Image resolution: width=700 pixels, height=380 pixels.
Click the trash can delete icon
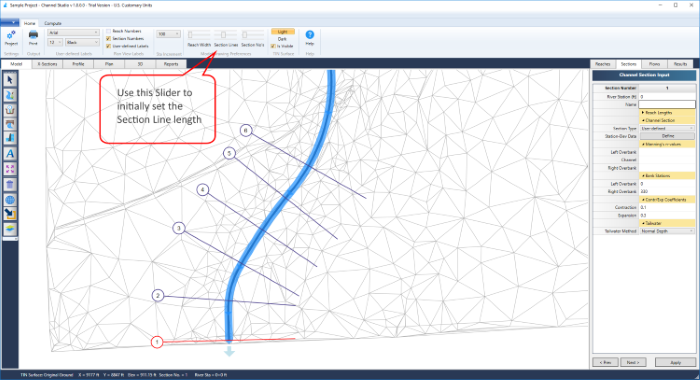[10, 184]
